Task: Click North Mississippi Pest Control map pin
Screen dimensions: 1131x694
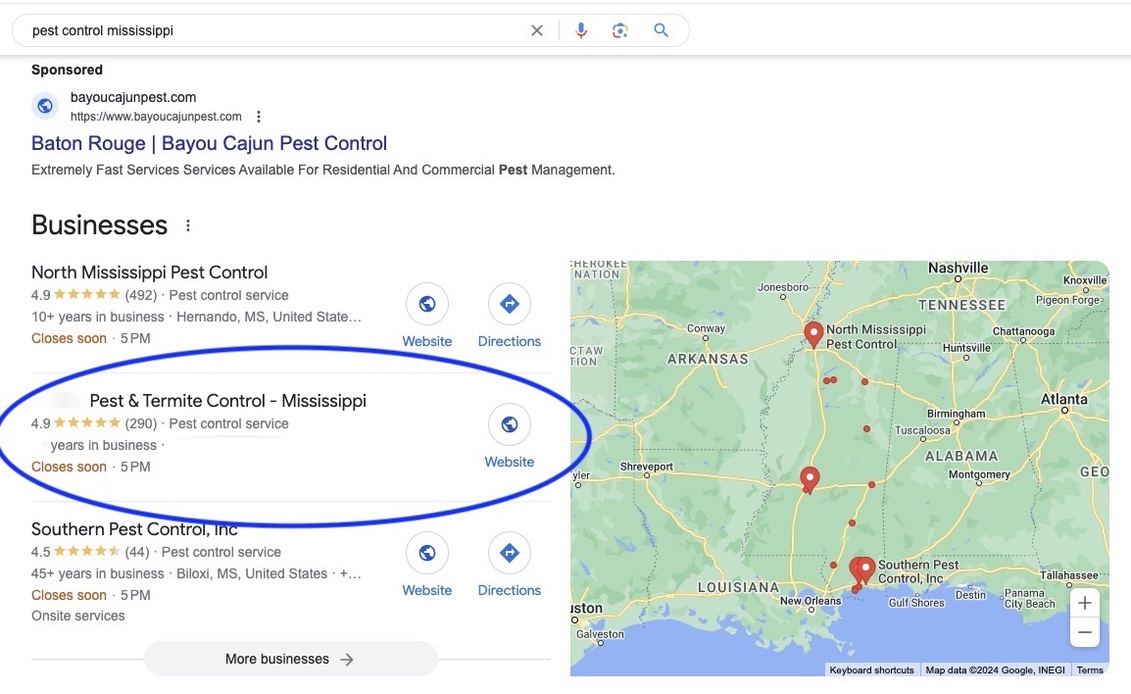Action: point(814,334)
